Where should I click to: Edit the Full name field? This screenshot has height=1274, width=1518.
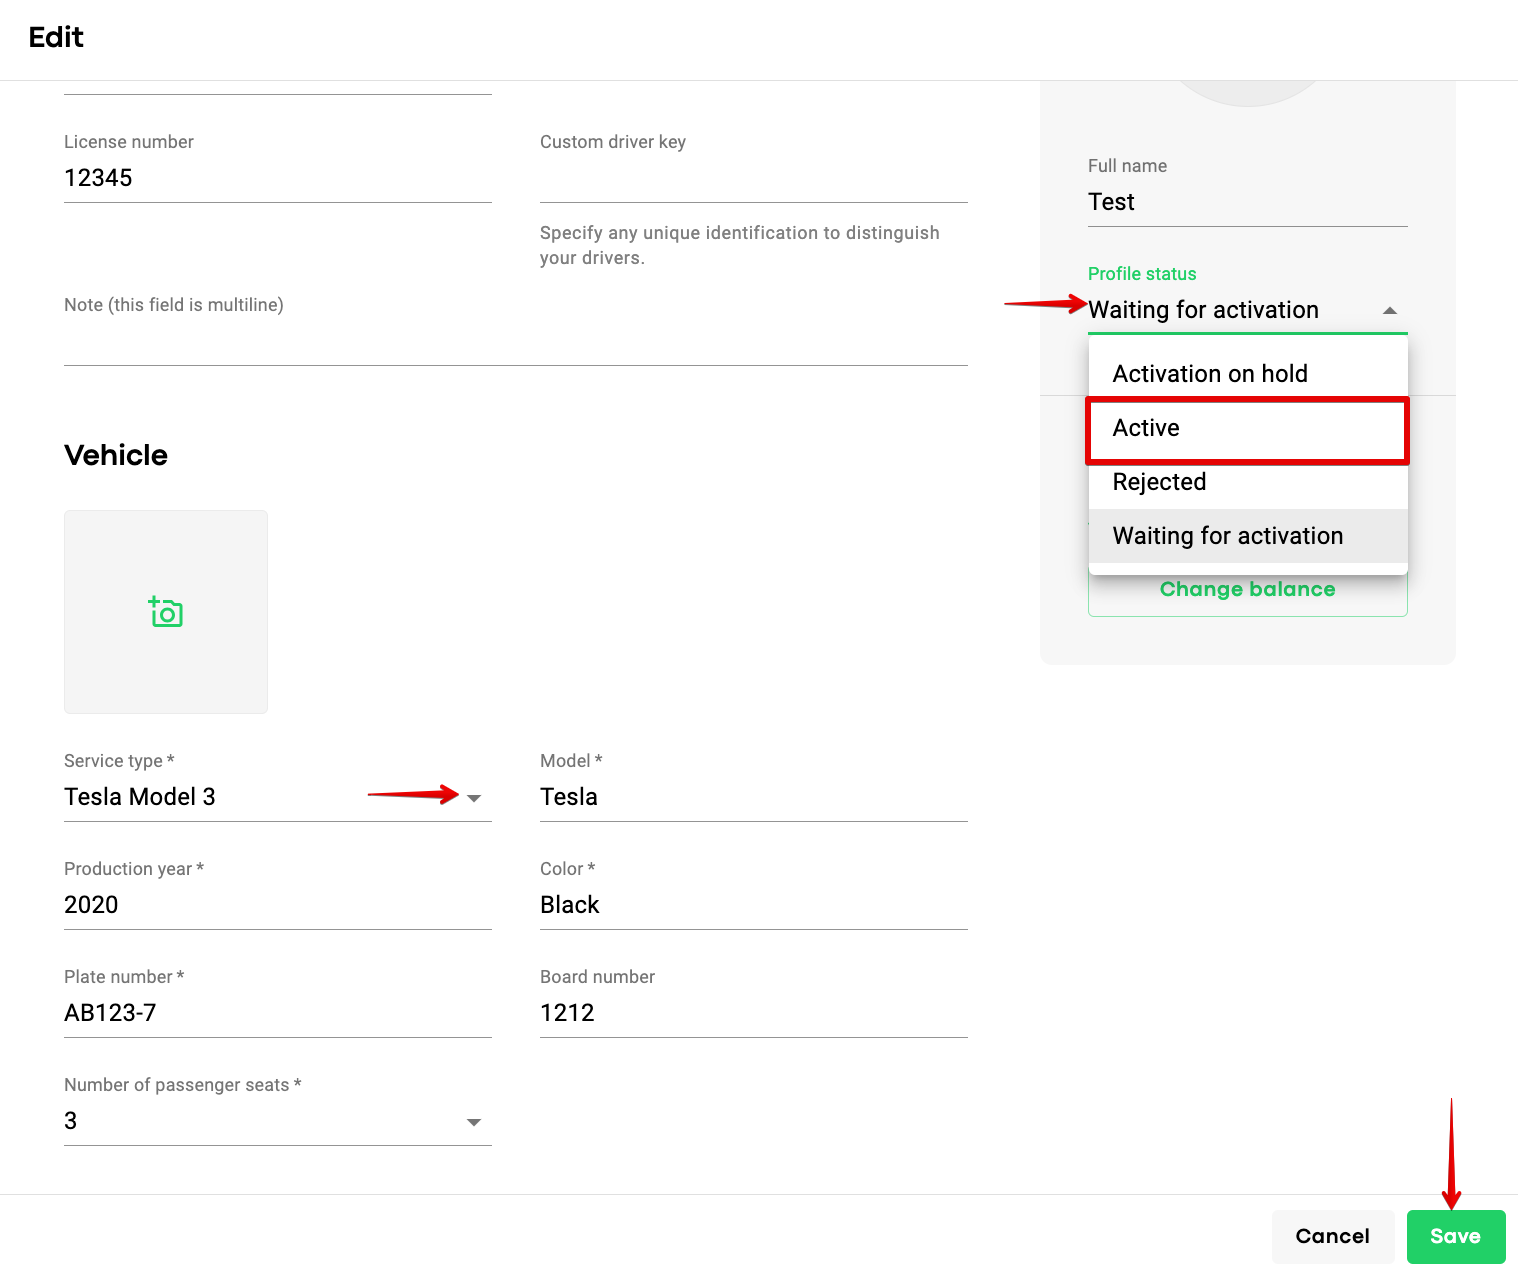coord(1247,203)
